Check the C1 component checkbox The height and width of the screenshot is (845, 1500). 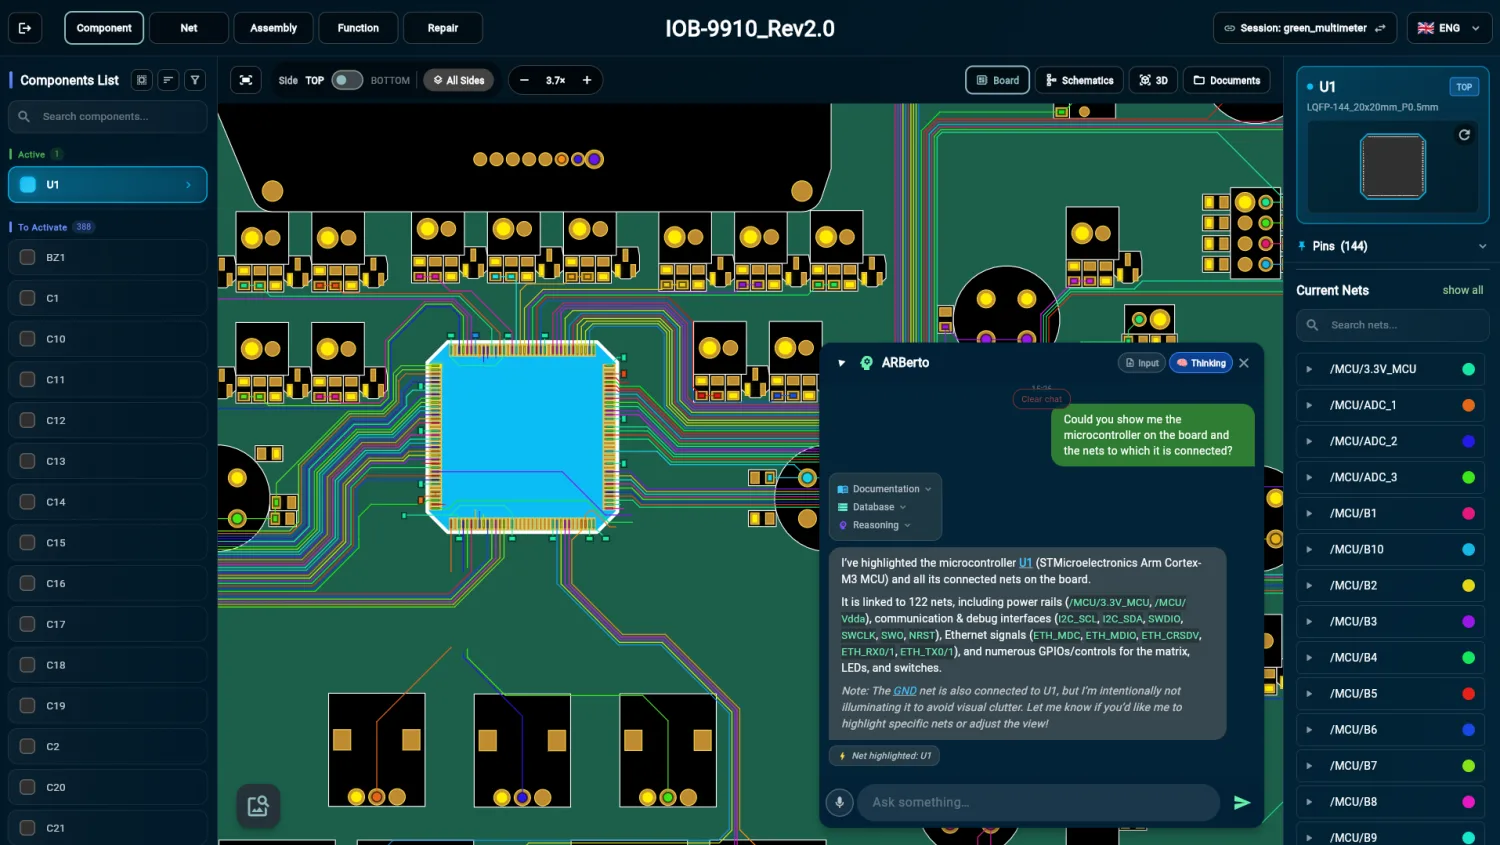(28, 298)
